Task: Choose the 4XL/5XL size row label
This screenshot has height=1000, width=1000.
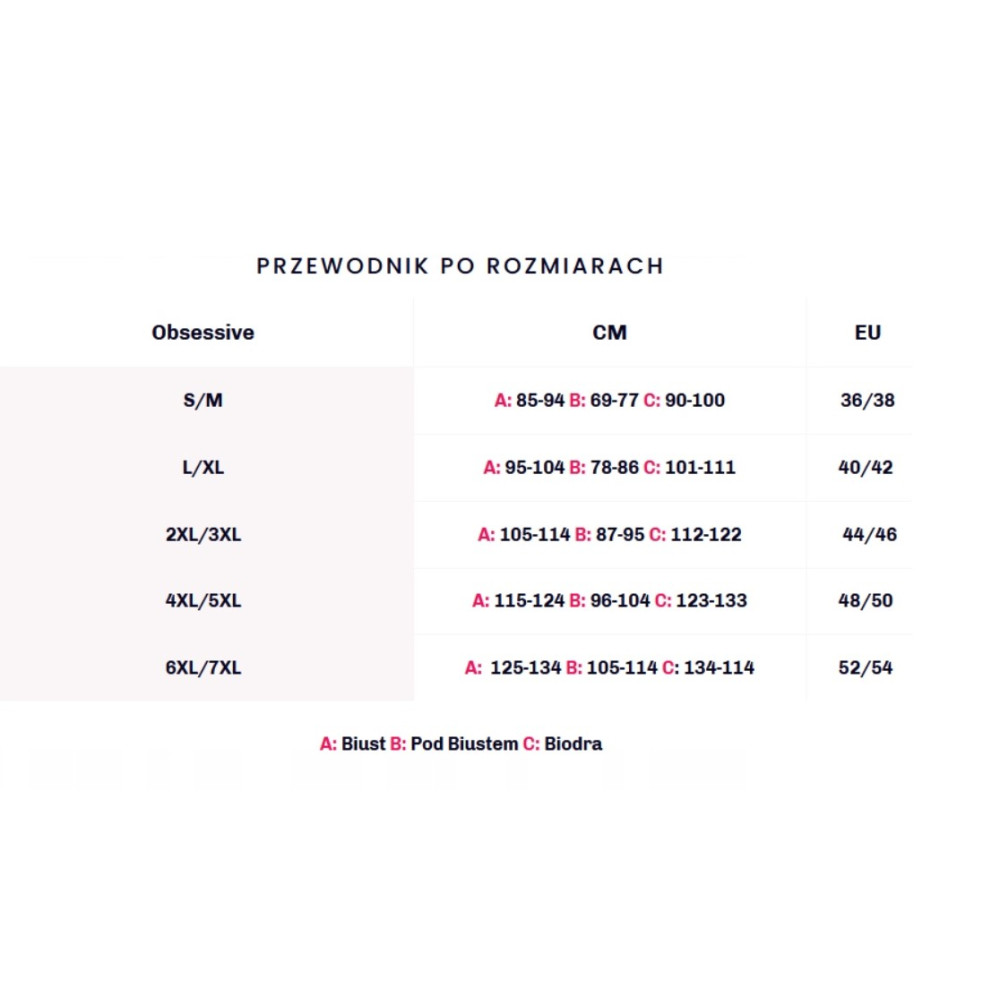Action: pos(203,601)
